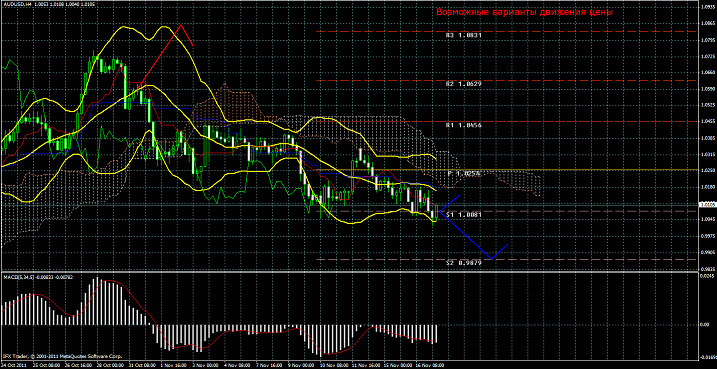Click the current price marker on price axis
The height and width of the screenshot is (369, 717).
point(707,205)
